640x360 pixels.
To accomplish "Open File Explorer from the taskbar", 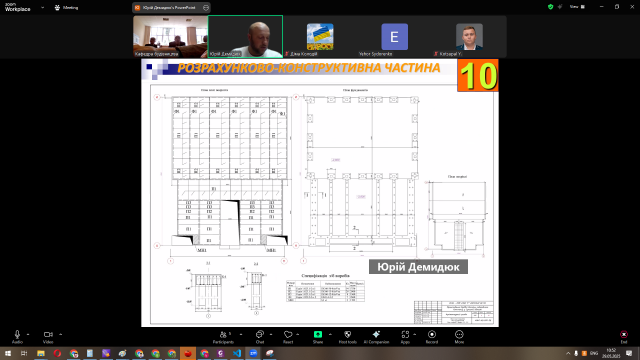I will point(41,353).
